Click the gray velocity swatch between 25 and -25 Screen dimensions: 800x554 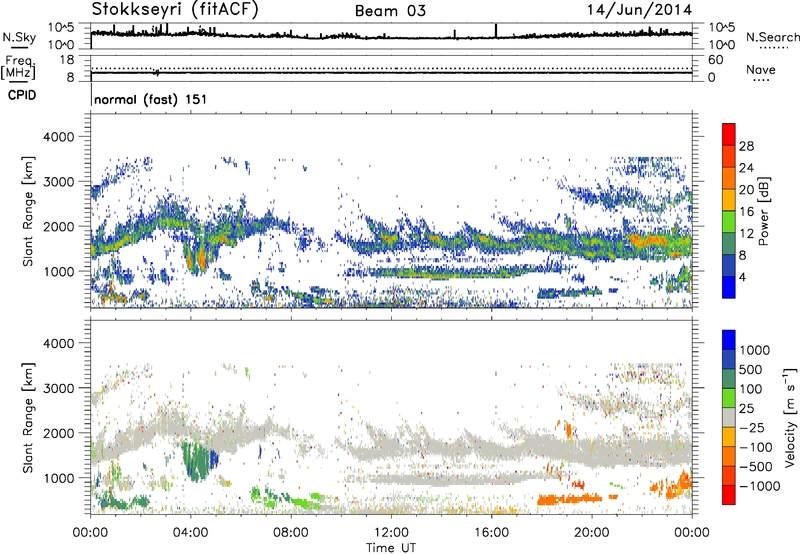(x=729, y=418)
